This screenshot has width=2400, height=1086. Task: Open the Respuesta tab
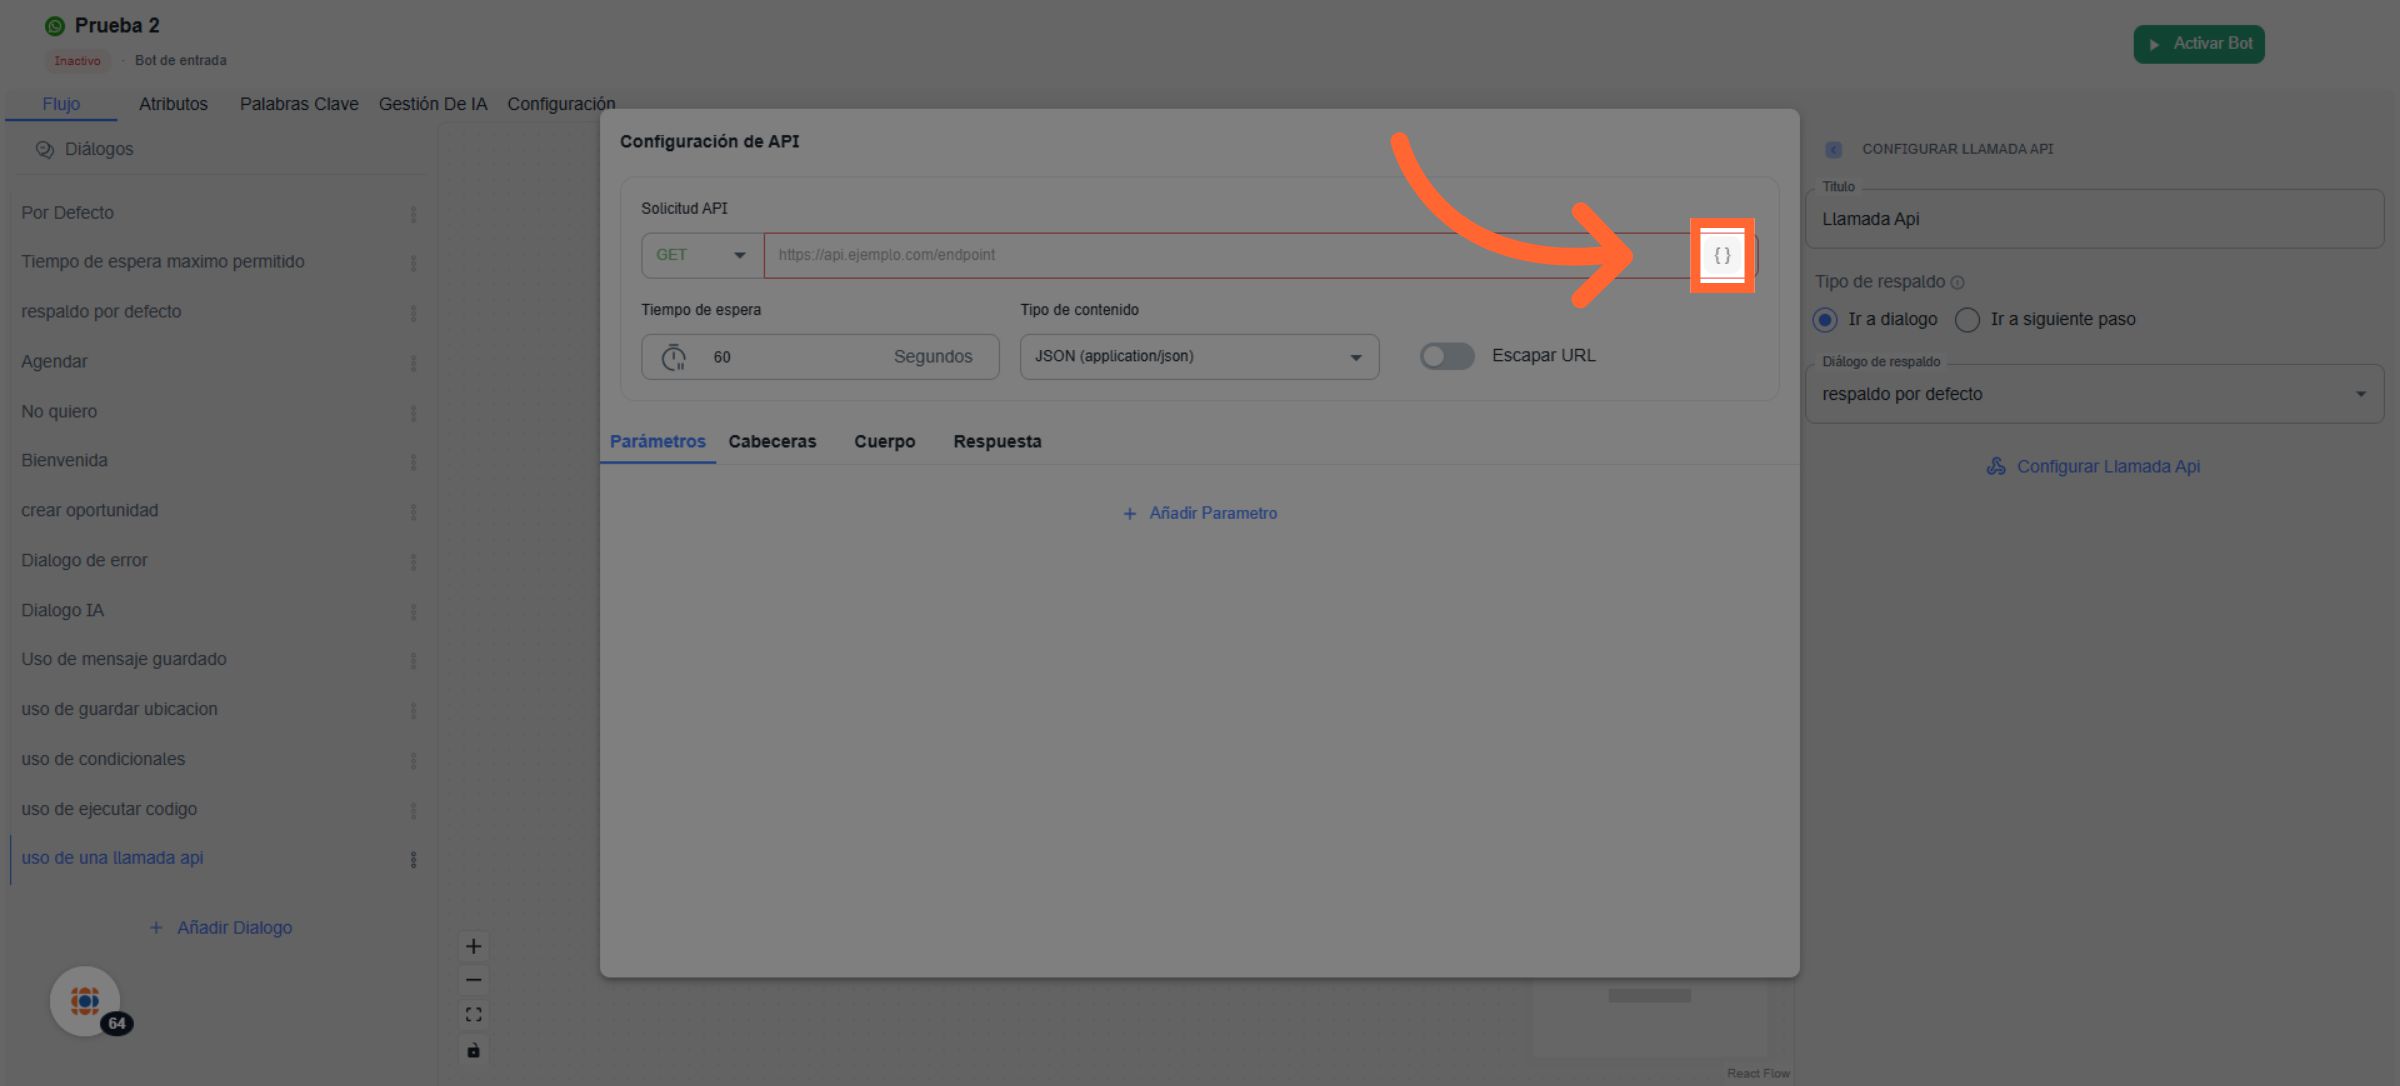[997, 441]
